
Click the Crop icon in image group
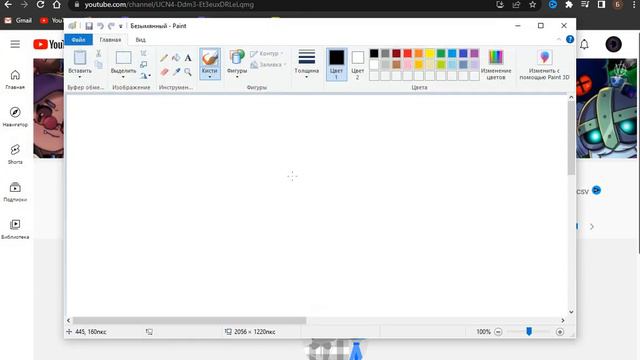[x=144, y=53]
